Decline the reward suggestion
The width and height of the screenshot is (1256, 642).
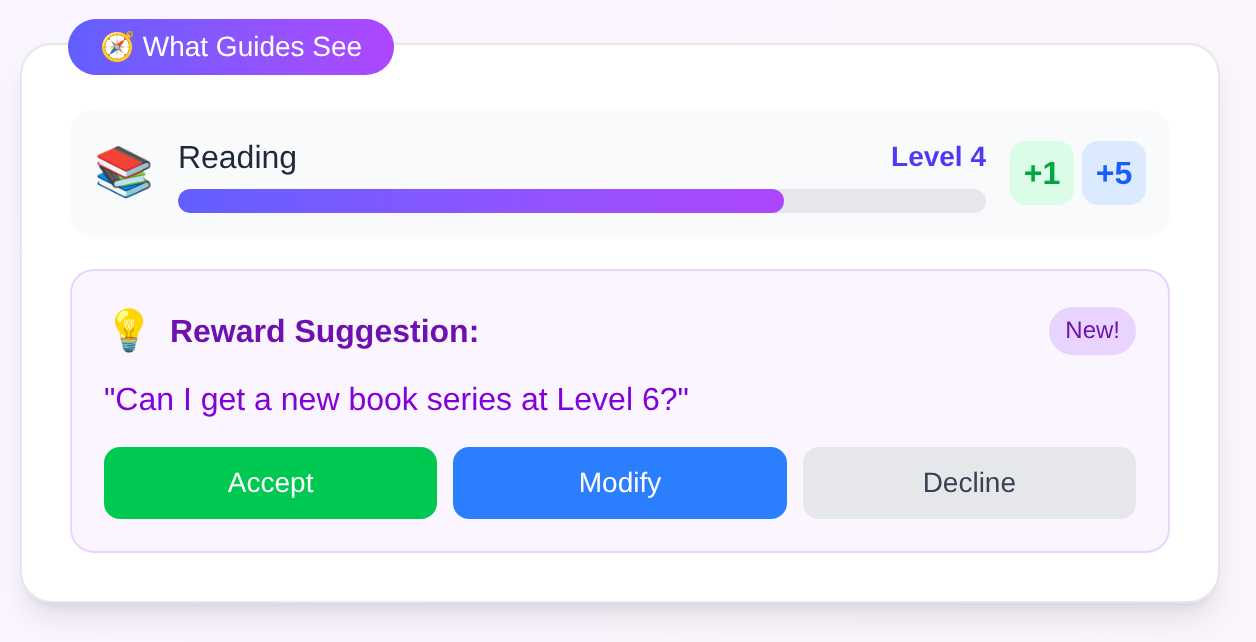[x=968, y=483]
